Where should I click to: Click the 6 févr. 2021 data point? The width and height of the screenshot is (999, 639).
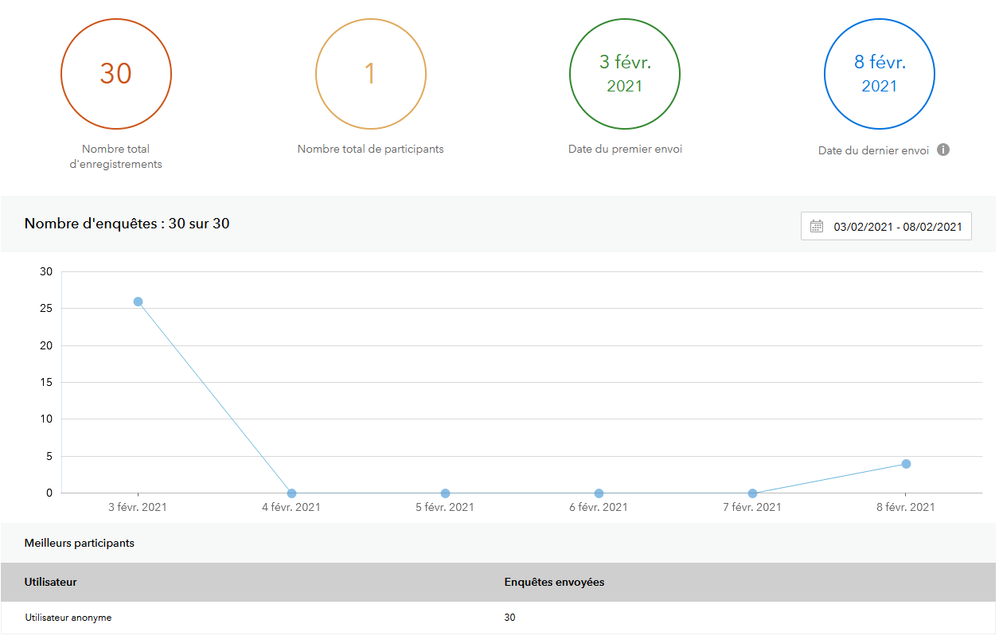[599, 493]
